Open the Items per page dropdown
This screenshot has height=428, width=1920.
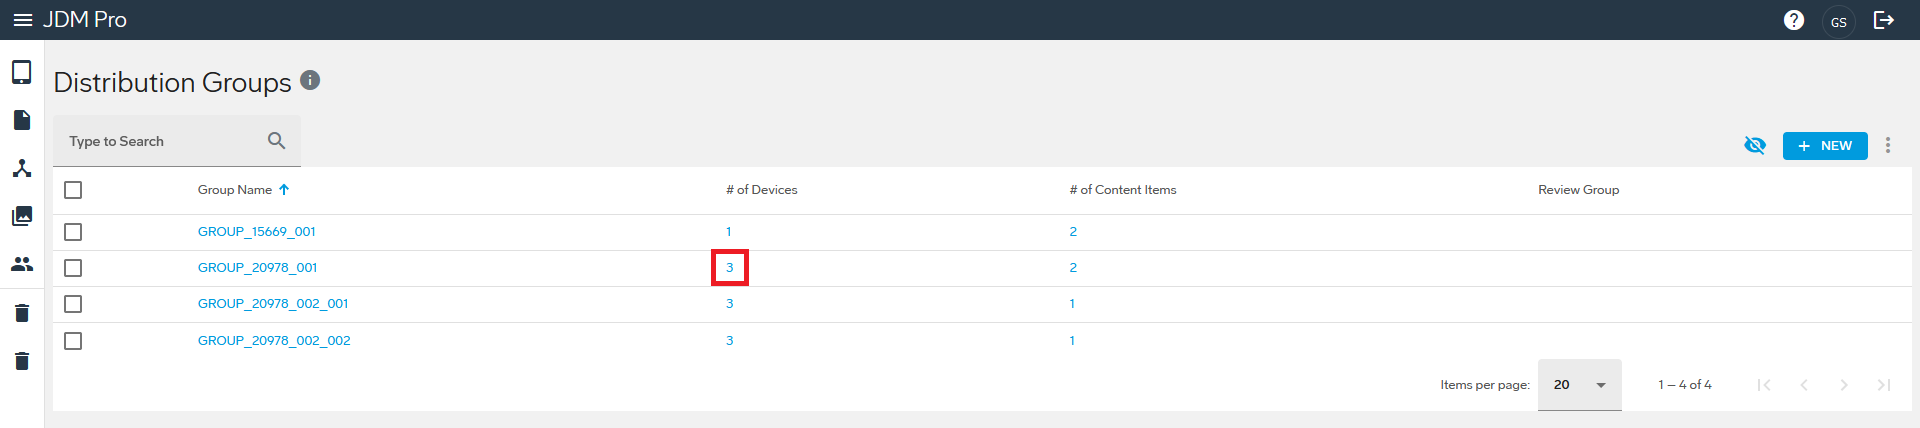coord(1580,385)
